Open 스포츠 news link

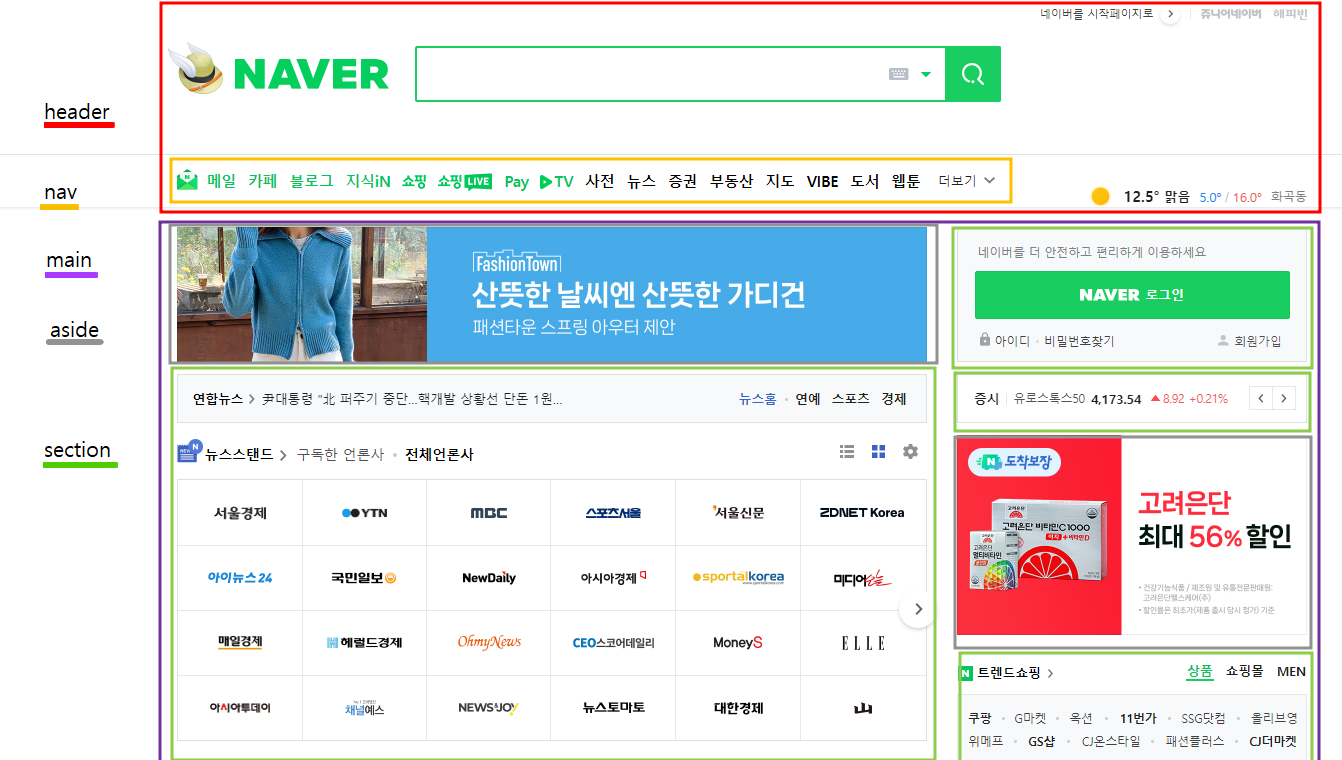click(x=851, y=399)
